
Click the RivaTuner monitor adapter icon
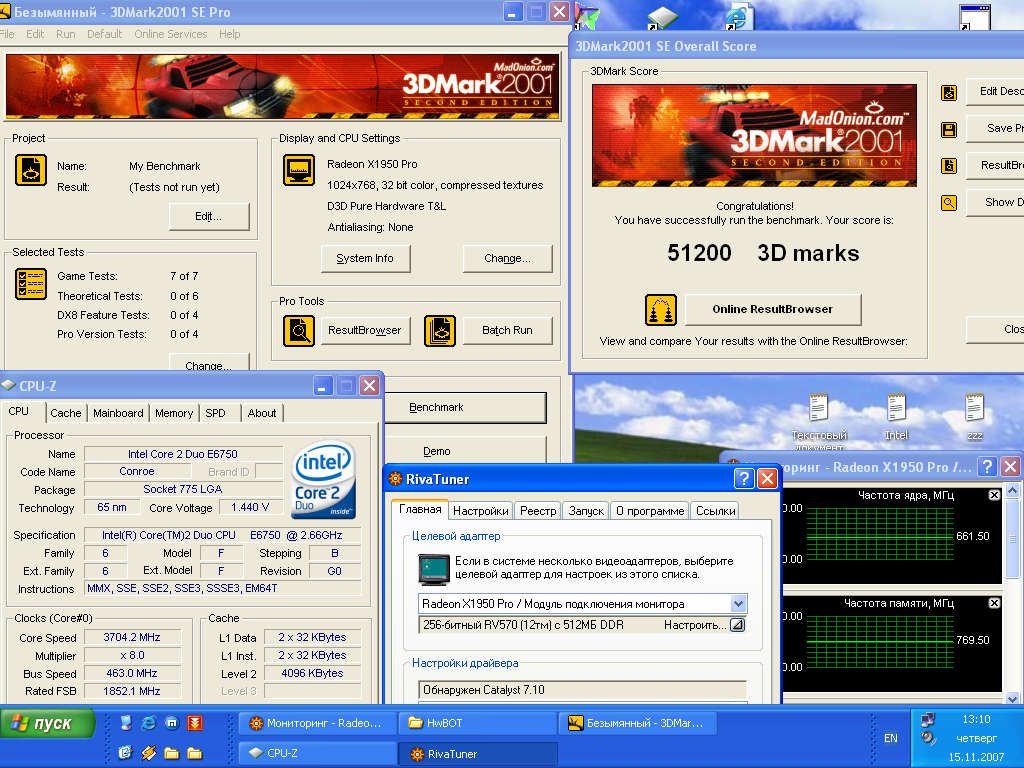434,569
